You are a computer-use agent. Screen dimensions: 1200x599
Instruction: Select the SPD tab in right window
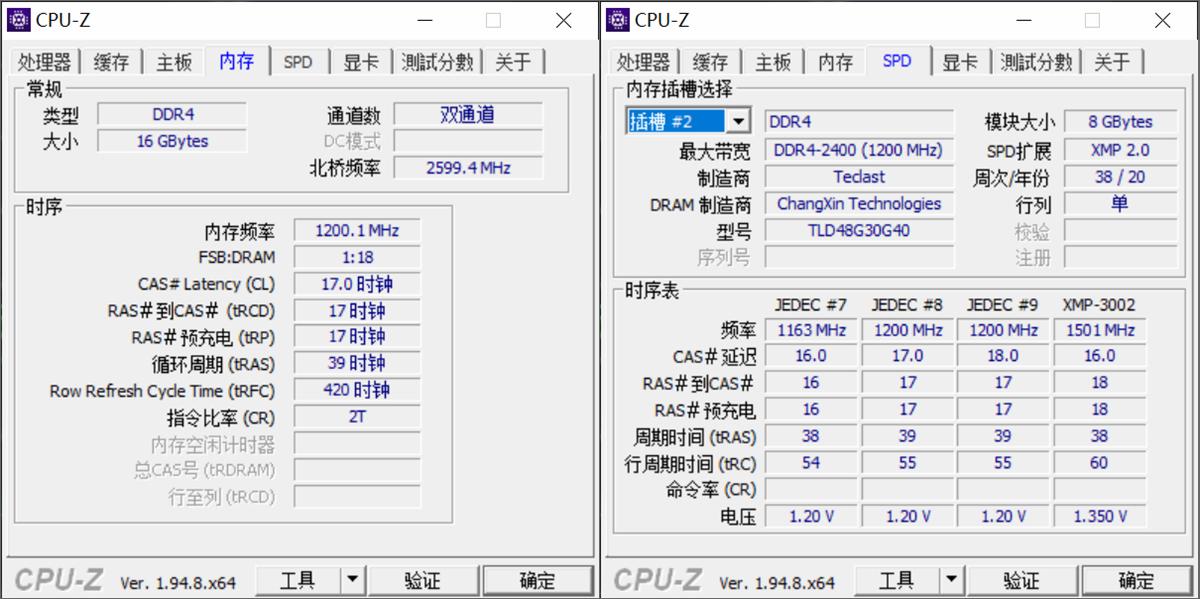click(x=897, y=61)
